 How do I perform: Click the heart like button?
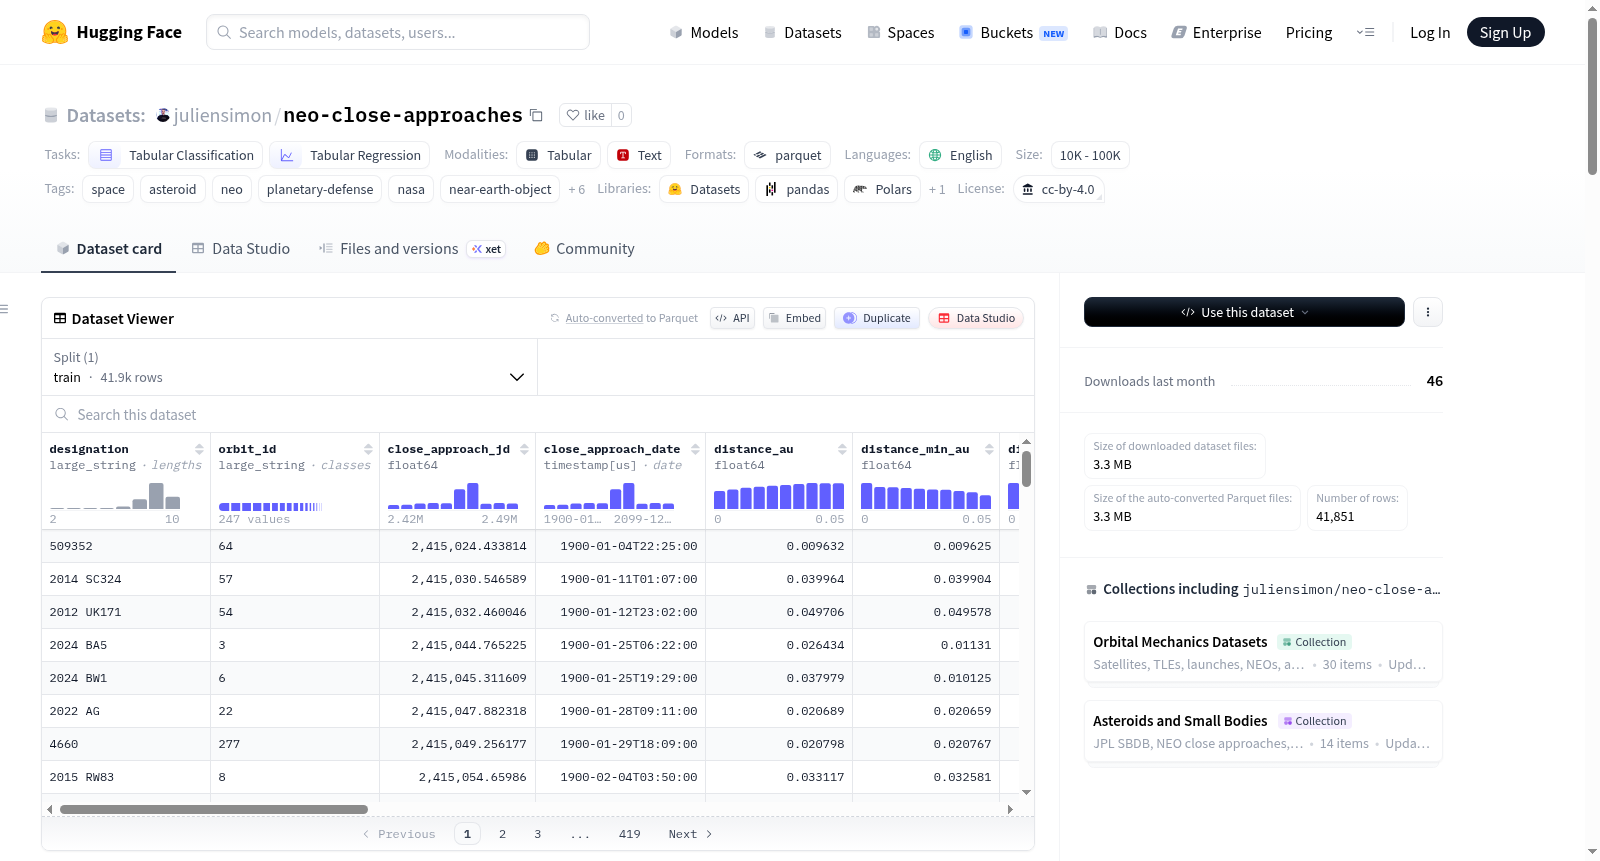point(586,115)
